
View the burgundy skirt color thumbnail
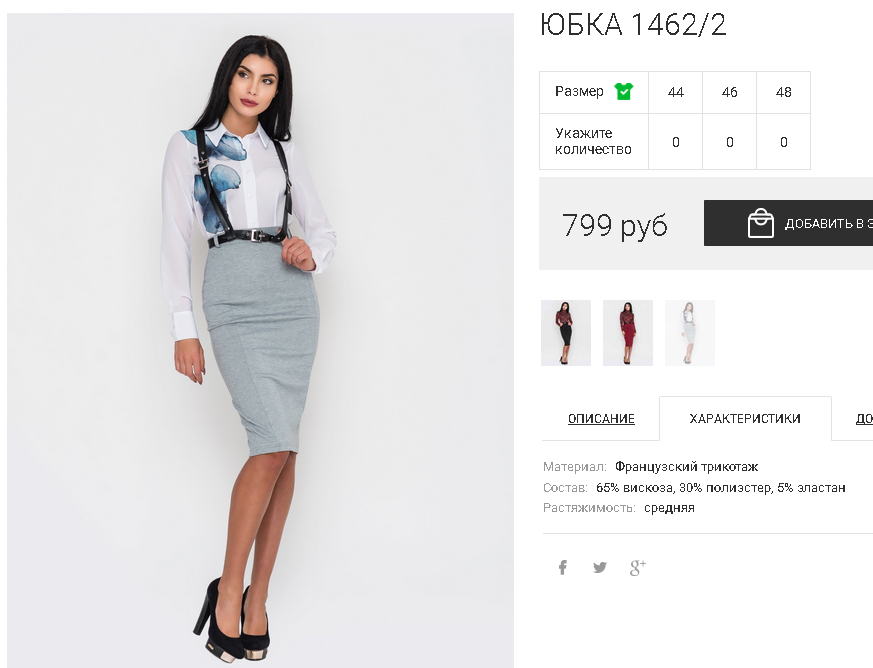coord(627,333)
